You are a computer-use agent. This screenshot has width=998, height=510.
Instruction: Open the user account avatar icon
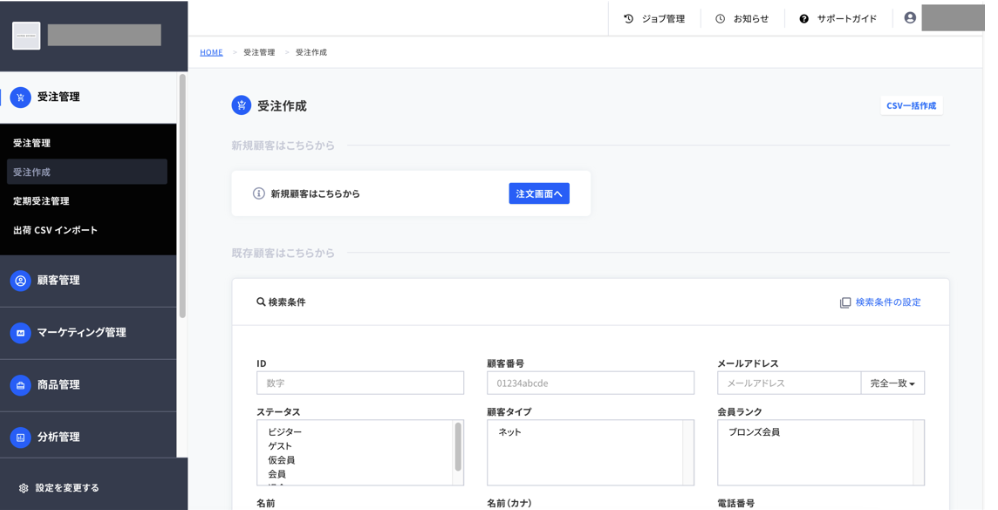910,18
